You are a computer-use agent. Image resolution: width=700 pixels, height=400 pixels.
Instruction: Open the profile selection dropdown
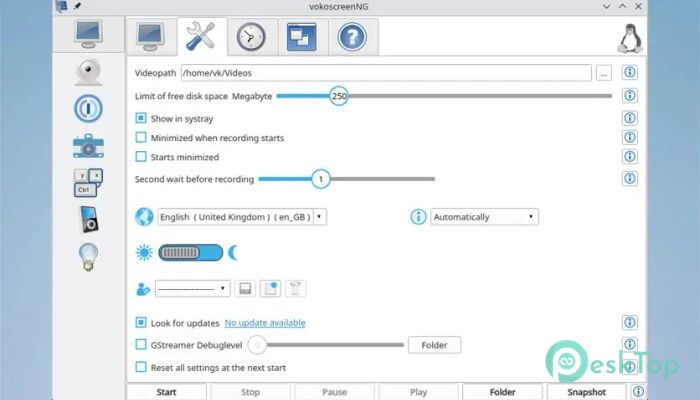click(192, 289)
